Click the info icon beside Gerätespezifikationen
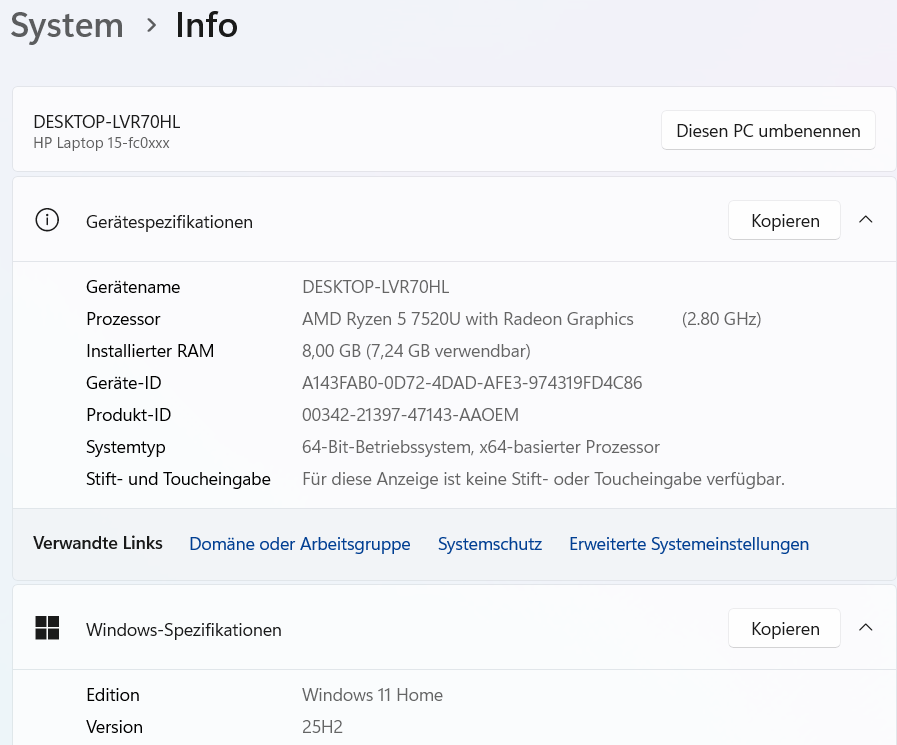Image resolution: width=897 pixels, height=745 pixels. 47,220
